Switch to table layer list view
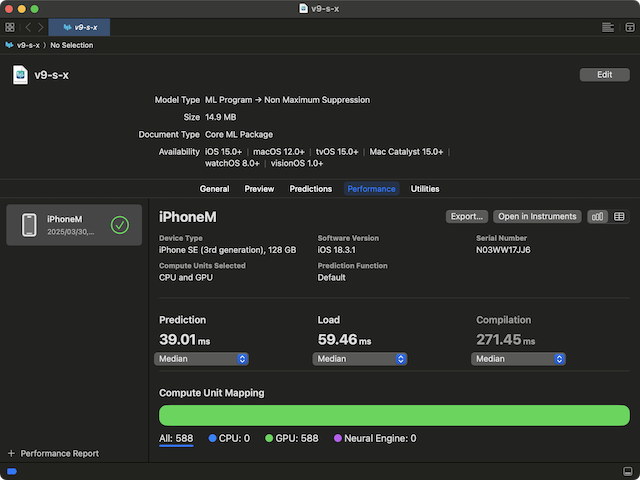The image size is (640, 480). click(x=619, y=216)
